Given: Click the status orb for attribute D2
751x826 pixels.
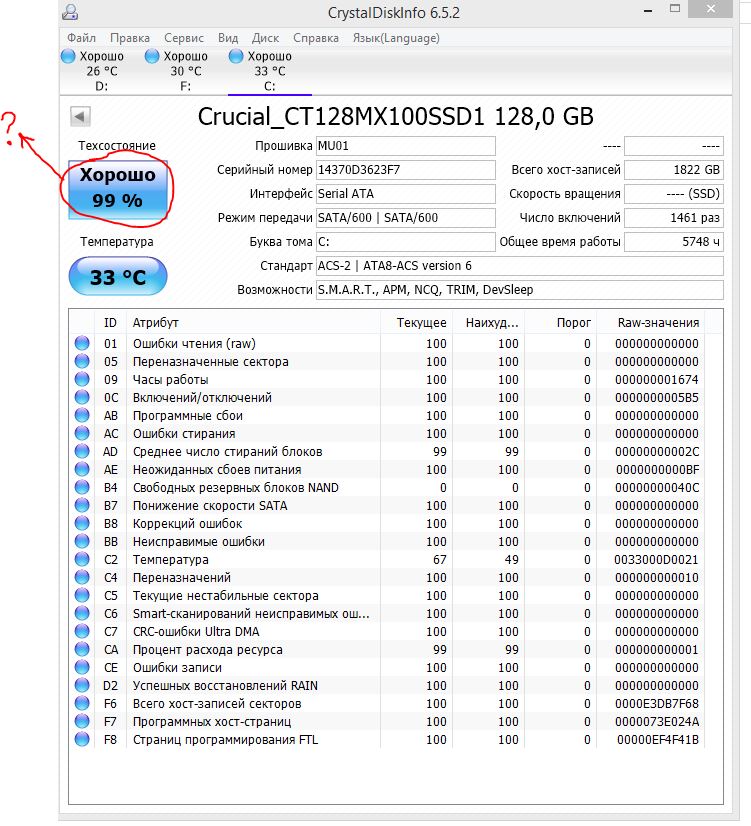Looking at the screenshot, I should (82, 685).
